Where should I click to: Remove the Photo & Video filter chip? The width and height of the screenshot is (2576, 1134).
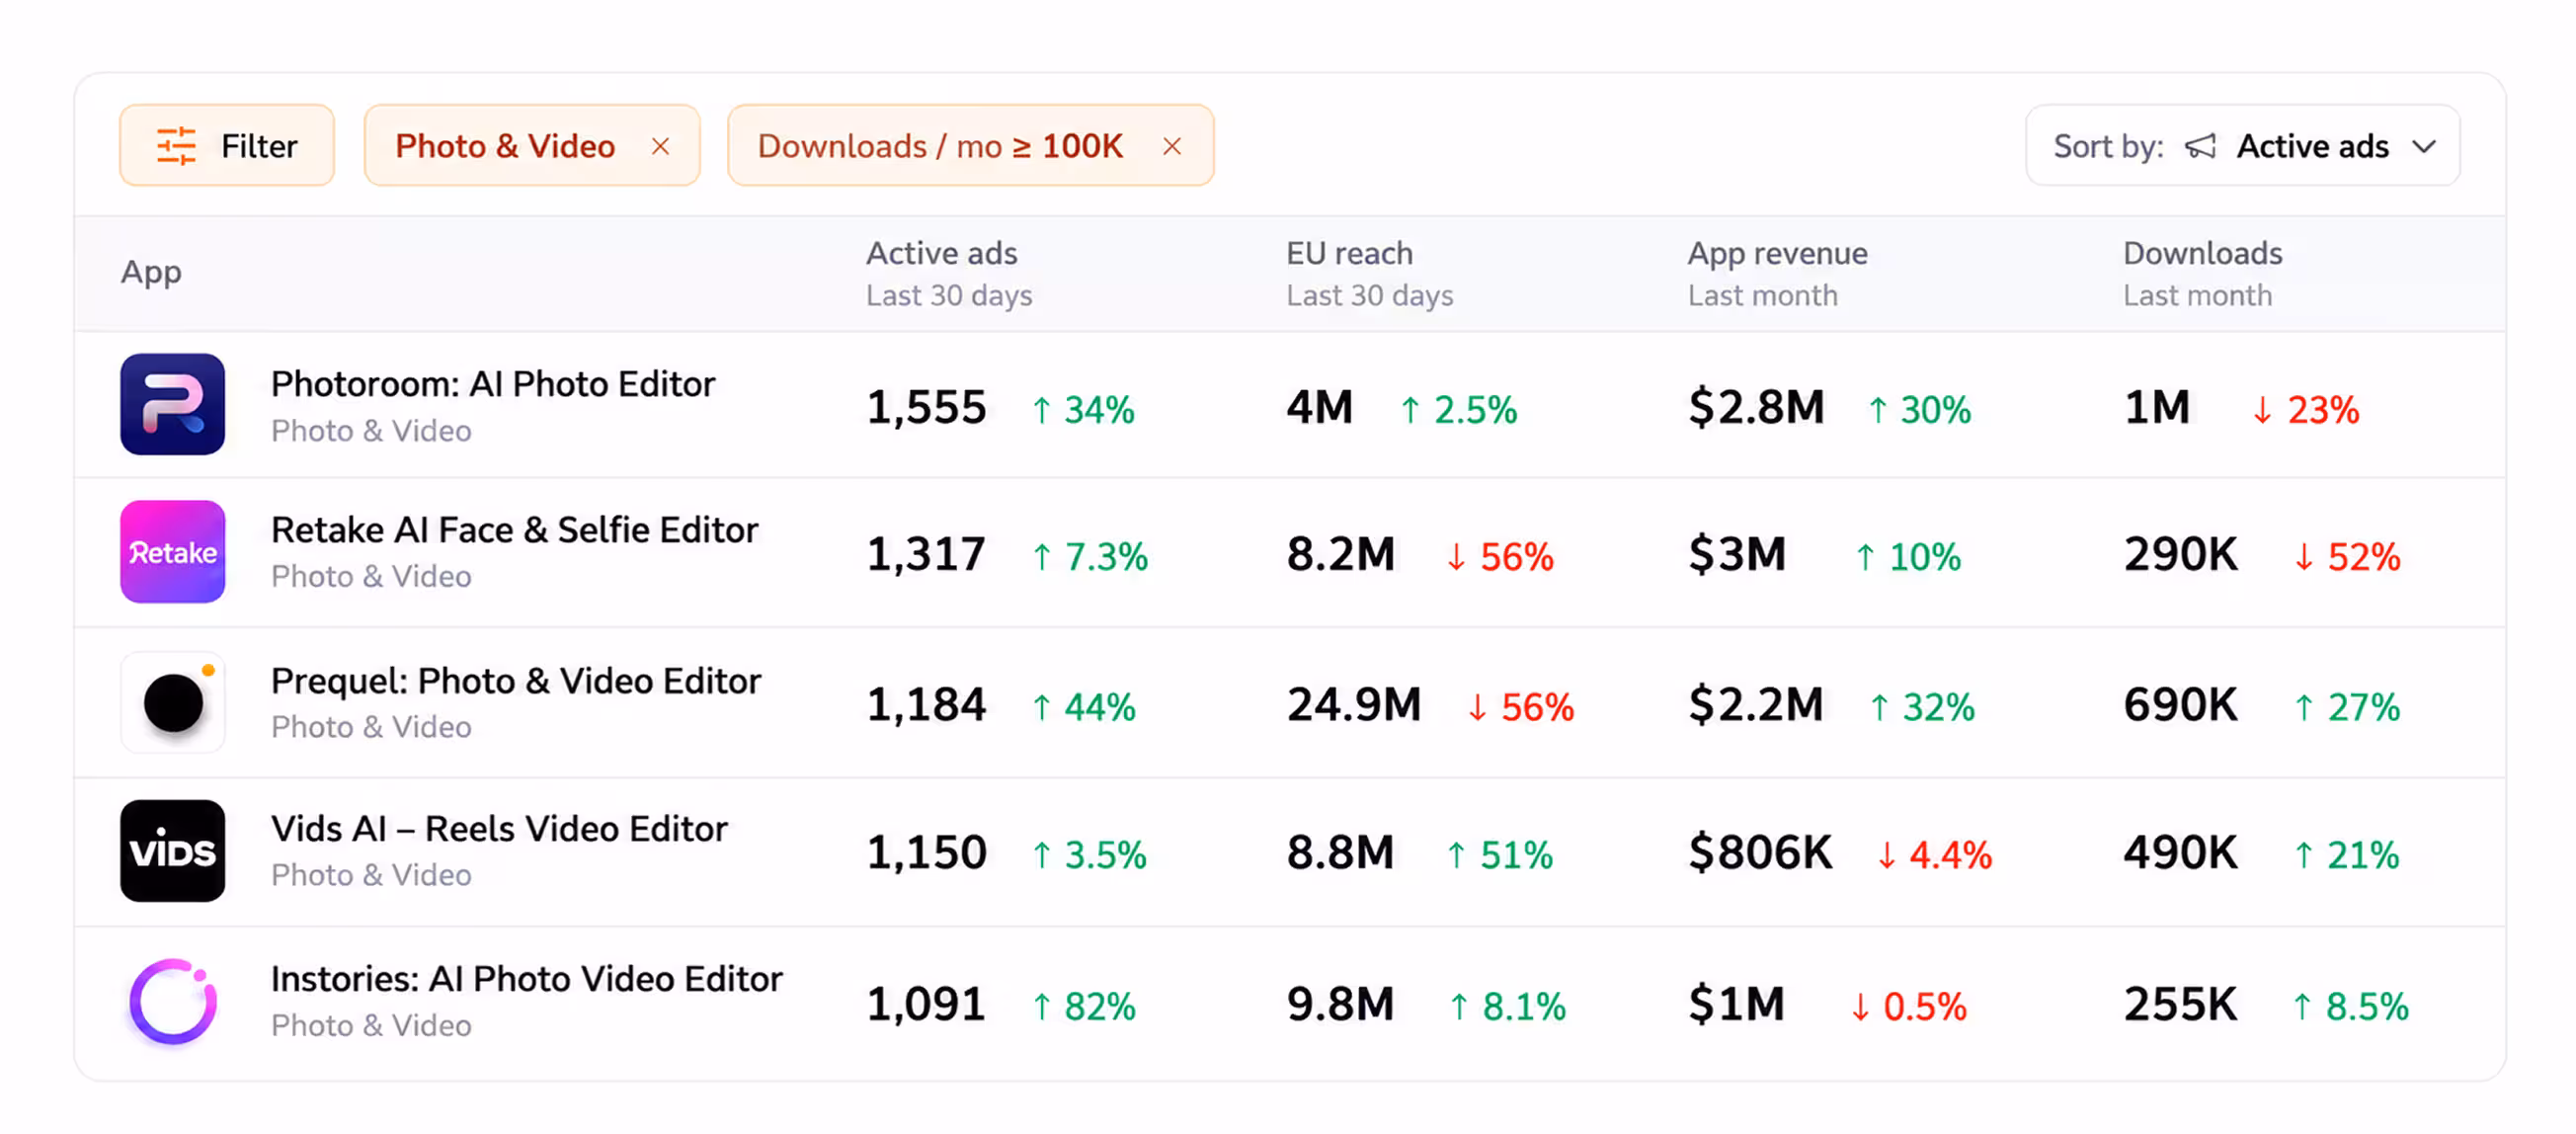(660, 147)
